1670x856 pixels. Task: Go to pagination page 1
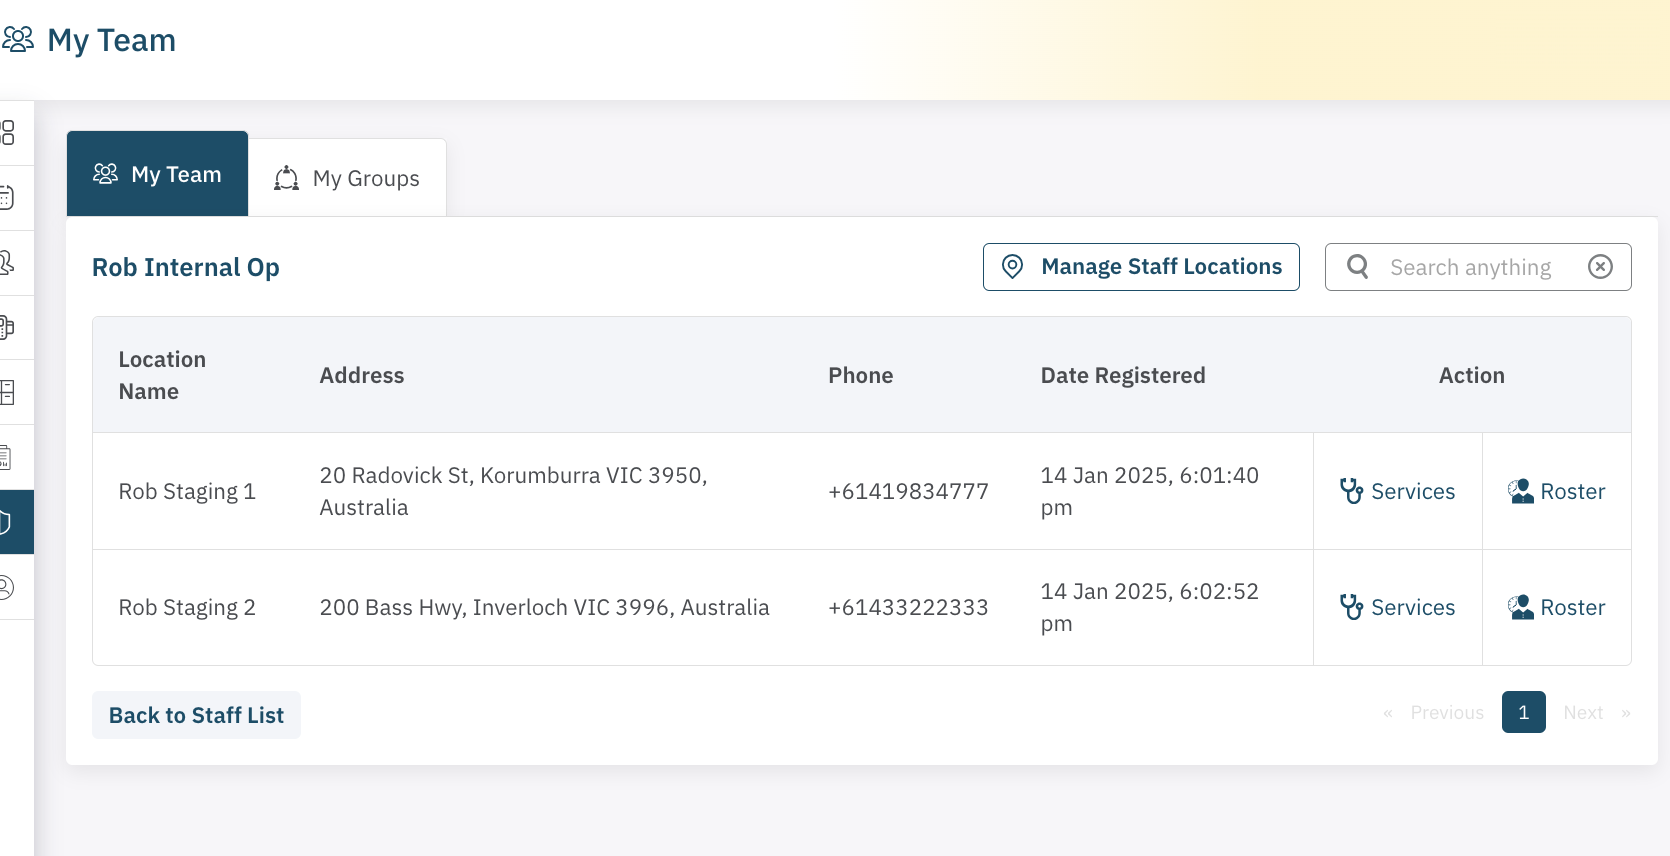(1523, 712)
